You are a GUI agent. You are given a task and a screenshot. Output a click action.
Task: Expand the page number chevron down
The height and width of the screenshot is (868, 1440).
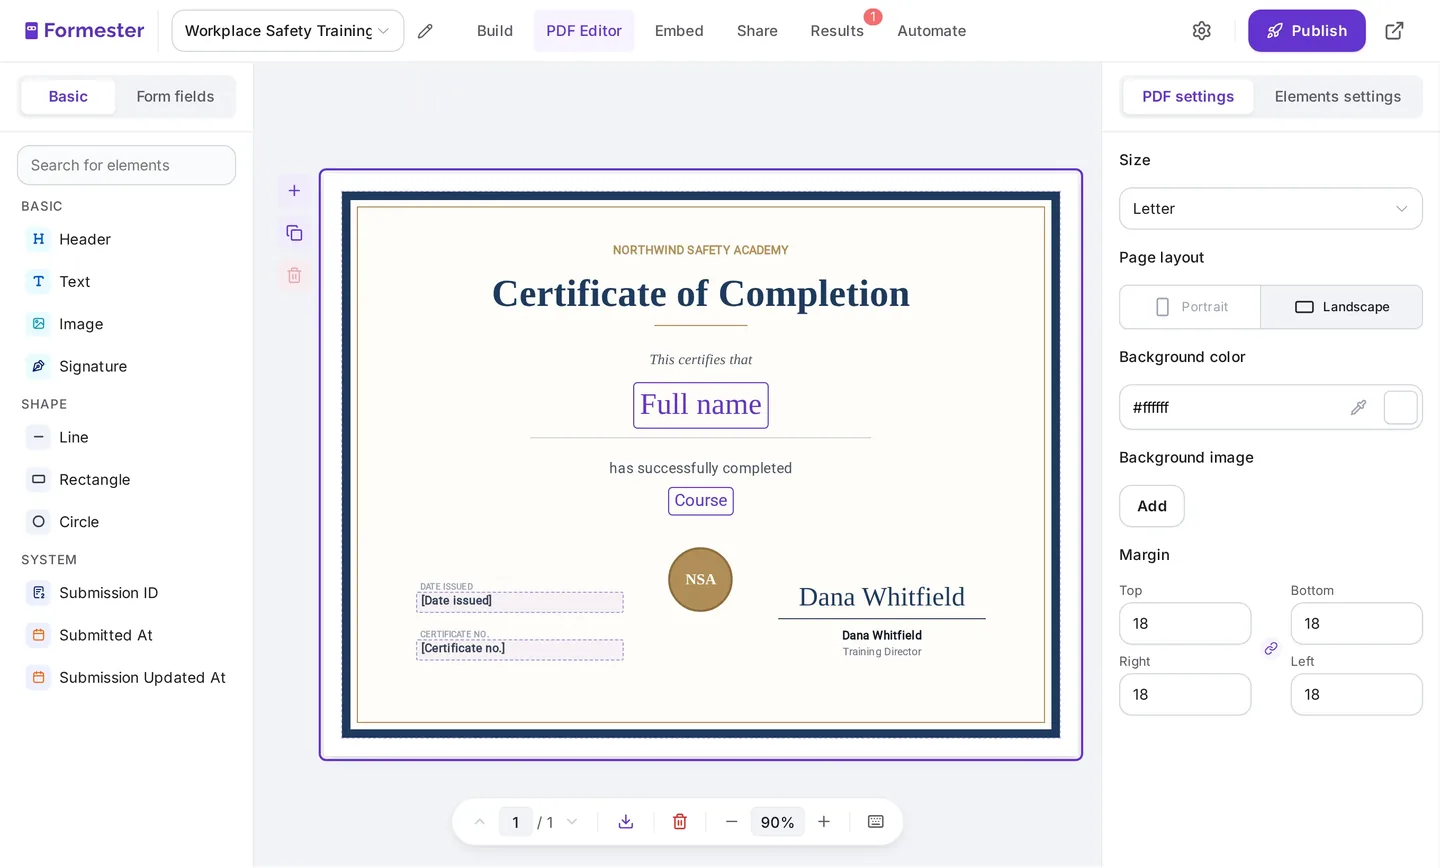572,822
